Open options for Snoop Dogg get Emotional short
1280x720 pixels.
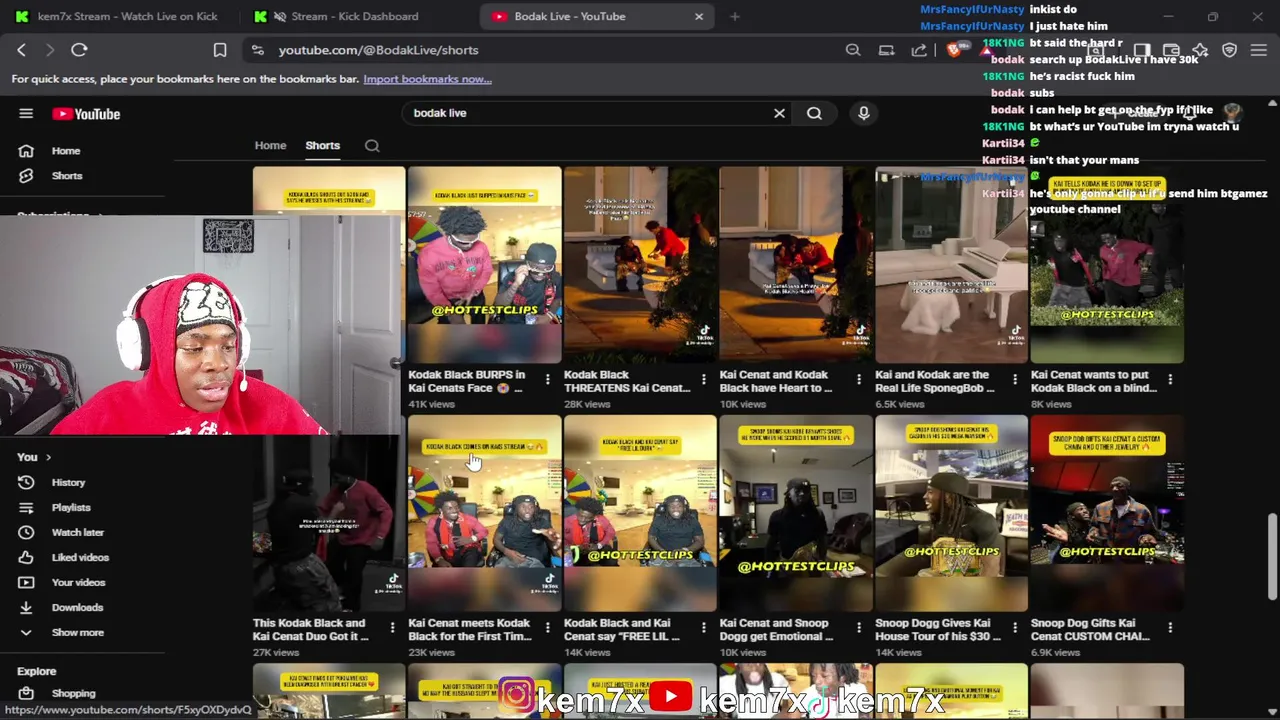[859, 627]
